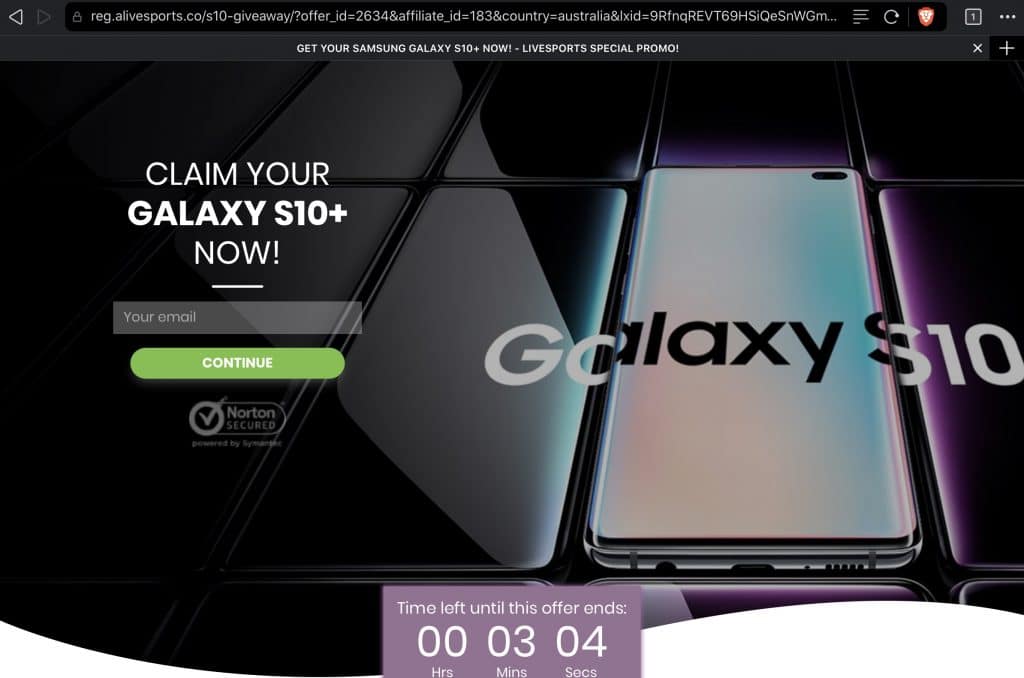Click the 'powered by Symantec' text
This screenshot has height=678, width=1024.
coord(236,444)
